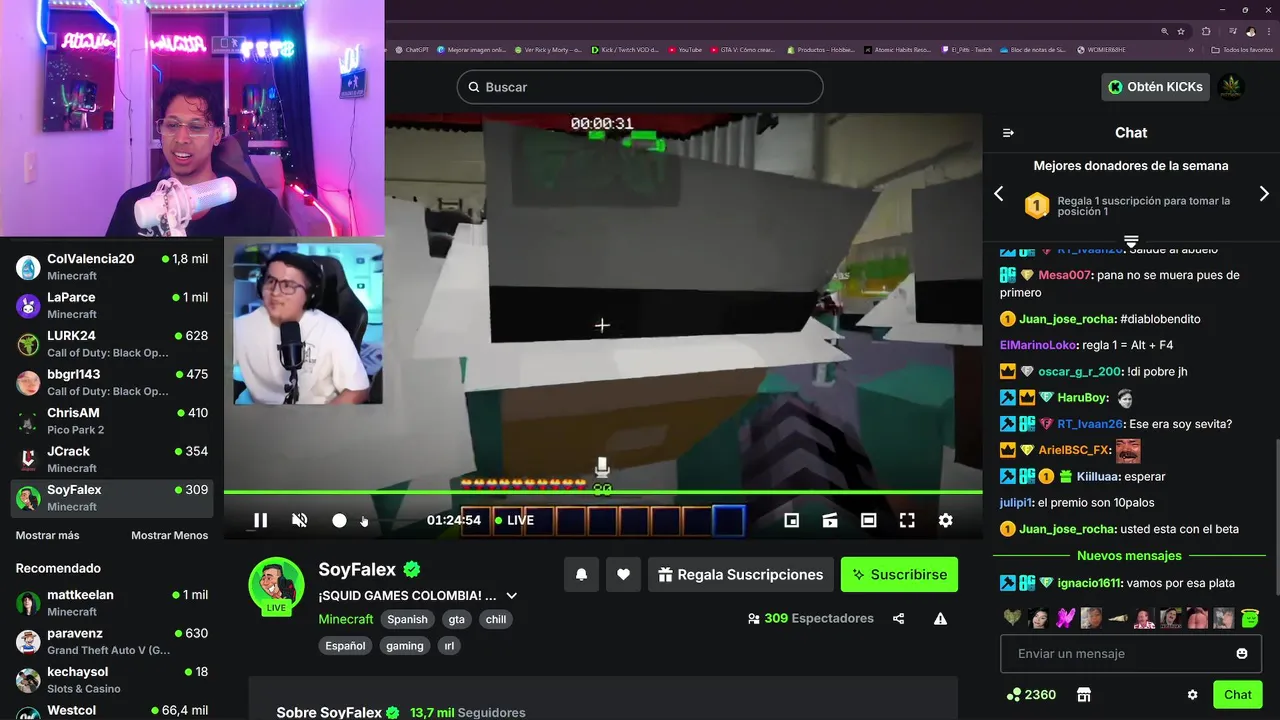Viewport: 1280px width, 720px height.
Task: Unmute the stream audio
Action: tap(299, 520)
